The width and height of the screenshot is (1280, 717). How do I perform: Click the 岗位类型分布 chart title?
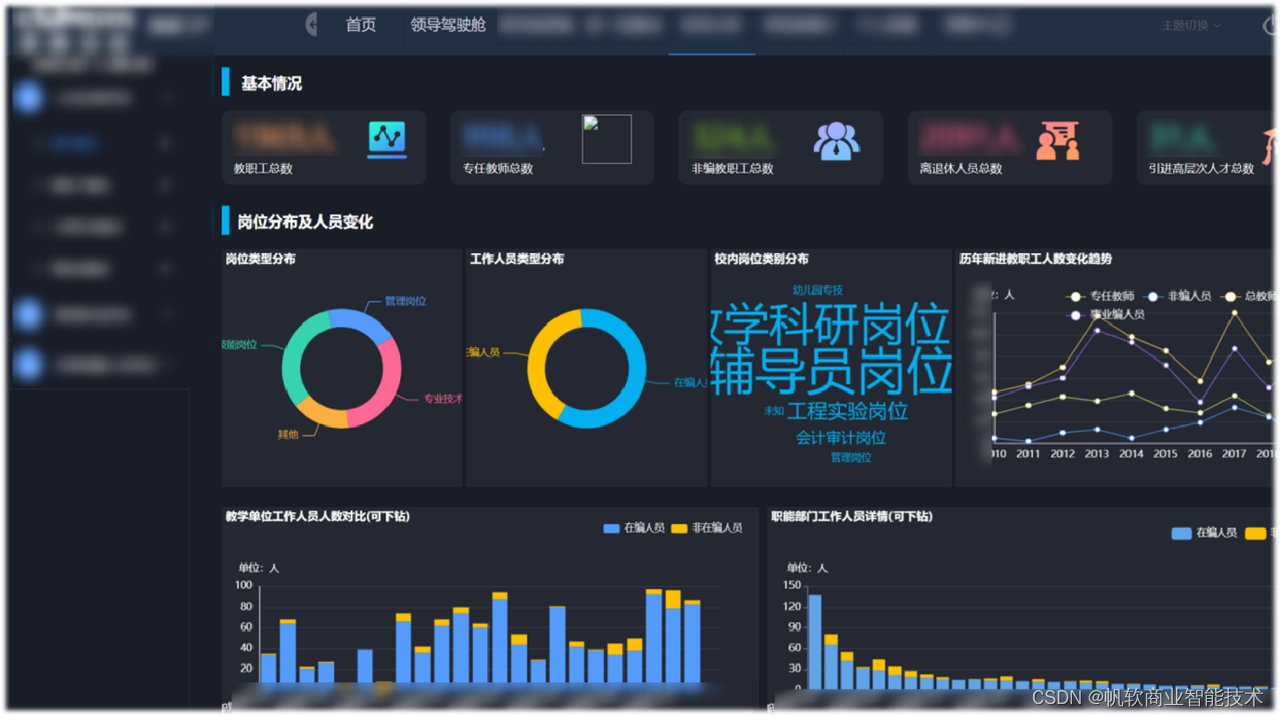(x=260, y=259)
